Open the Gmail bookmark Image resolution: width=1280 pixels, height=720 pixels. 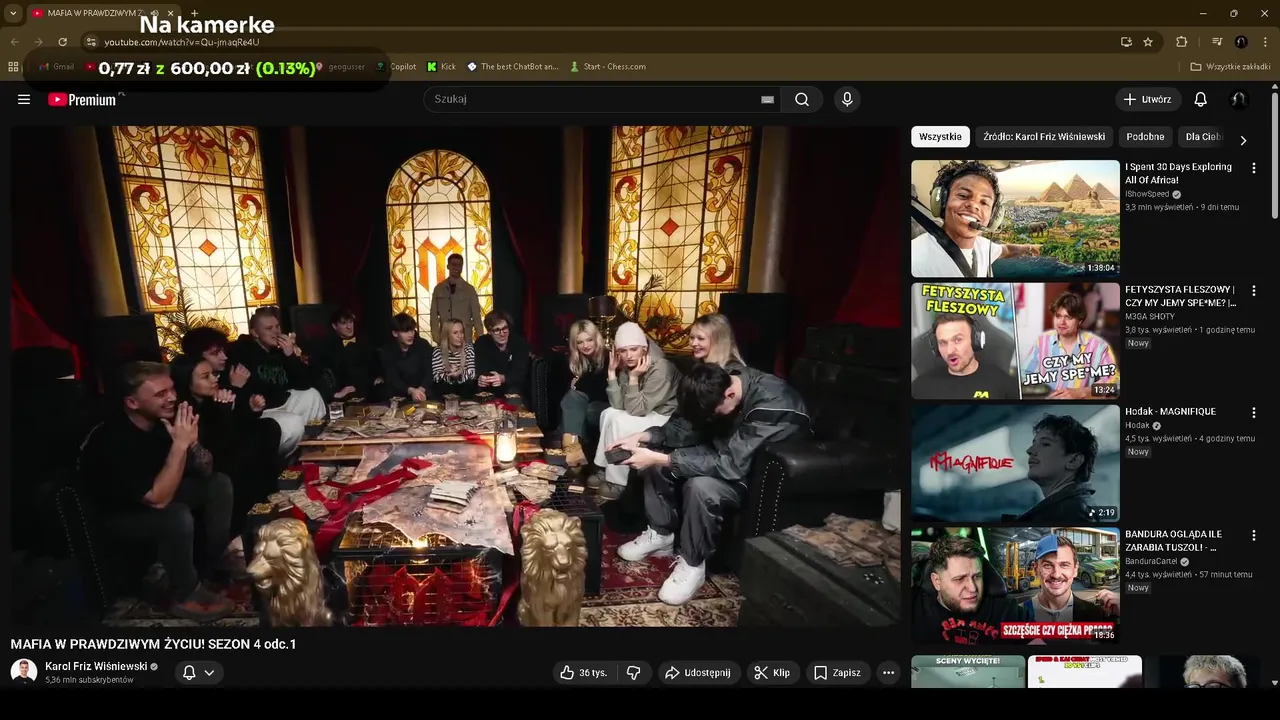(x=57, y=67)
